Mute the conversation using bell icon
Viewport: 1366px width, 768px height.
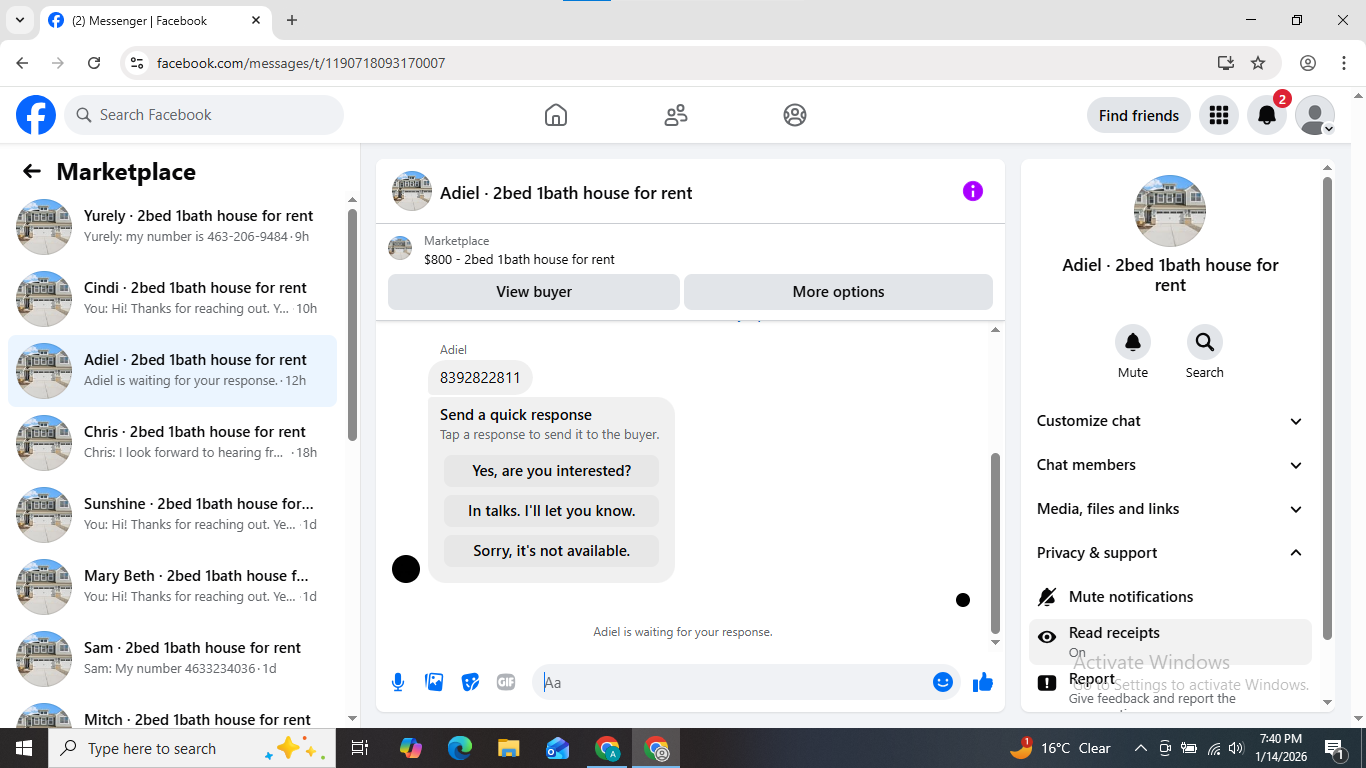(1133, 342)
